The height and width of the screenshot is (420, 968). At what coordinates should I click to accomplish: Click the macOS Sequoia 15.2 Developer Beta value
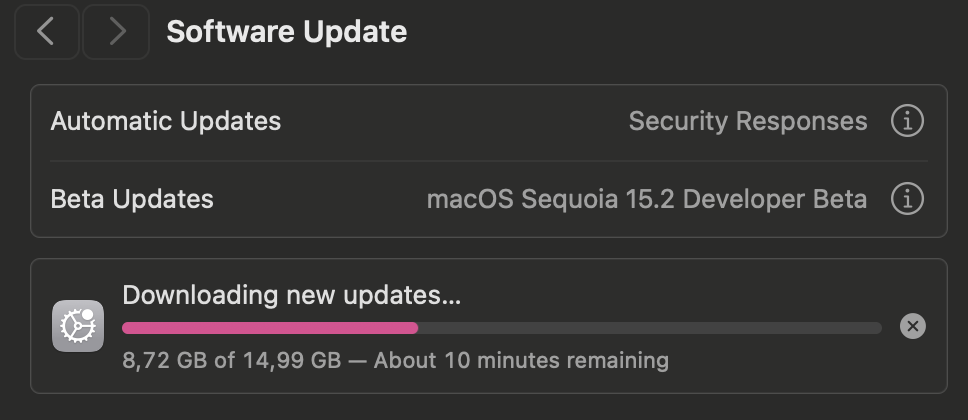tap(647, 200)
